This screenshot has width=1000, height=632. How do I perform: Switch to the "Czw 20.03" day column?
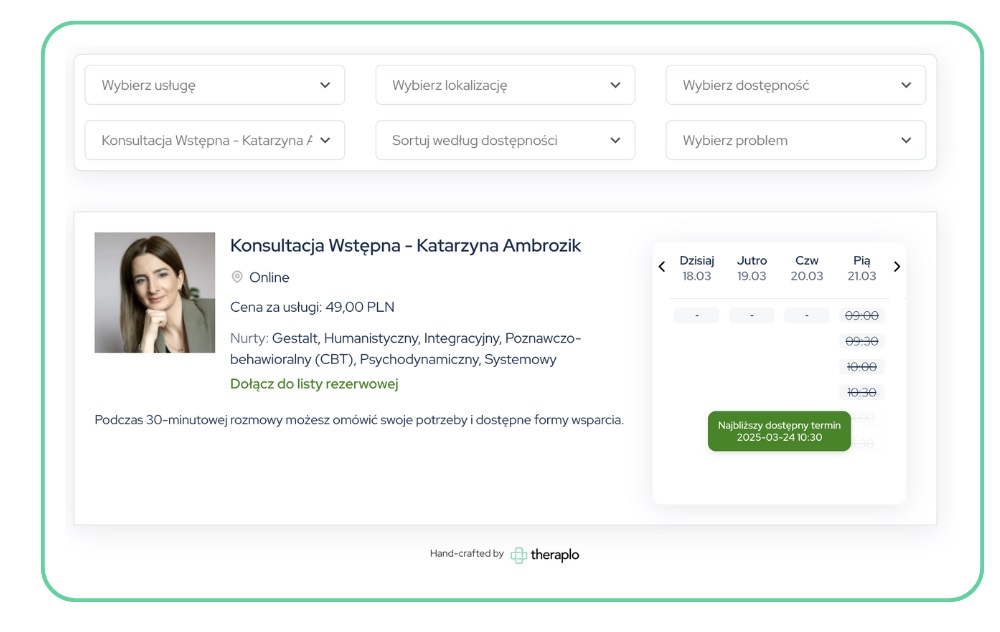click(807, 267)
